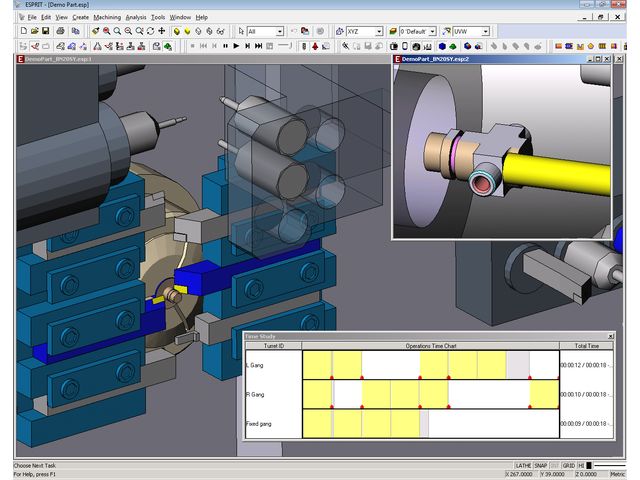Screen dimensions: 640x480
Task: Save the file using the floppy disk icon
Action: pos(47,32)
